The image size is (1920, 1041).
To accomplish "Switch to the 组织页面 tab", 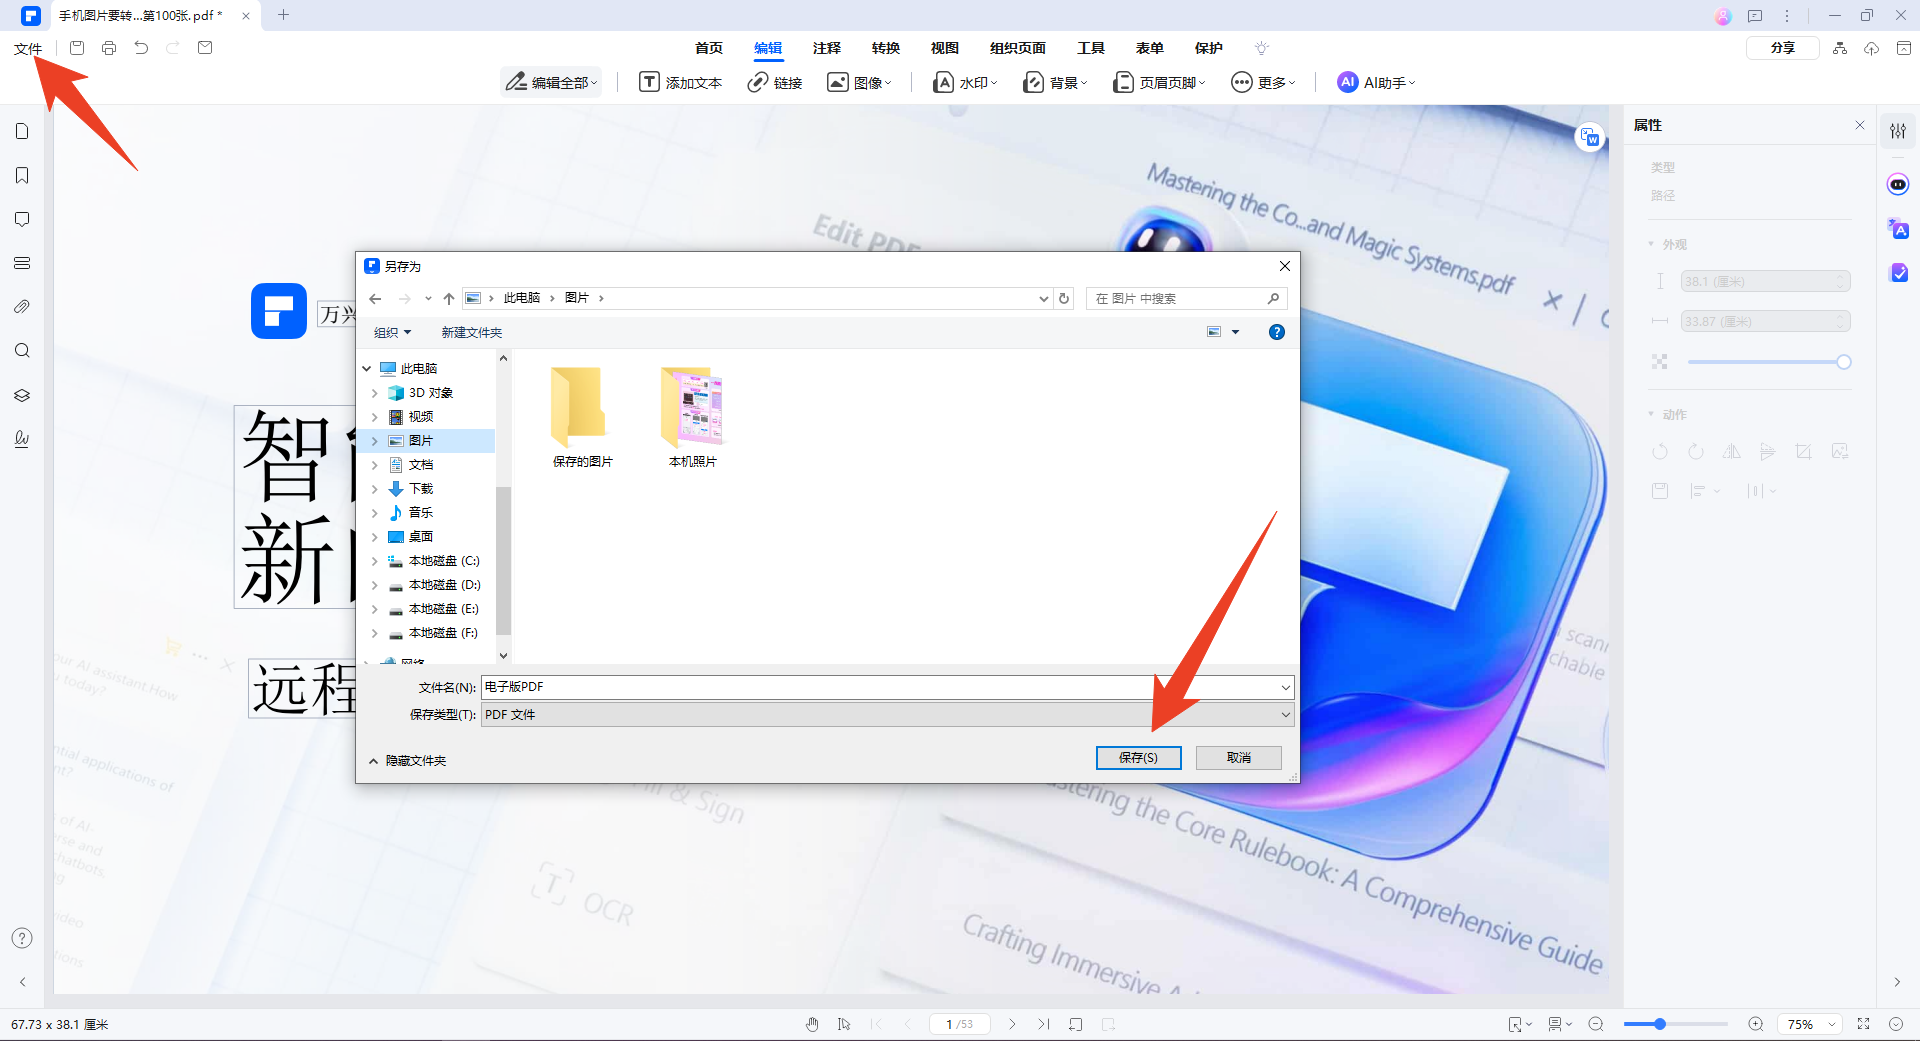I will (x=1018, y=48).
